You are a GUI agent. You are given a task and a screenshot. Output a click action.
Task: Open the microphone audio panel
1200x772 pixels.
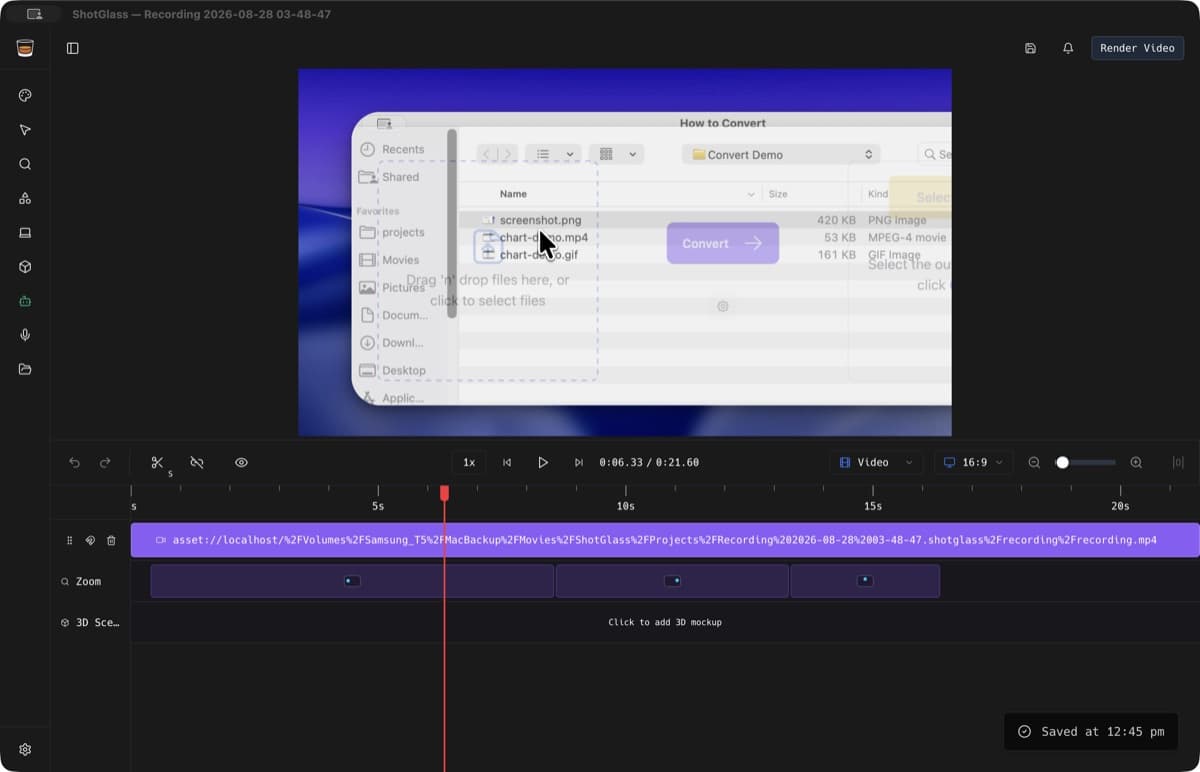tap(25, 335)
